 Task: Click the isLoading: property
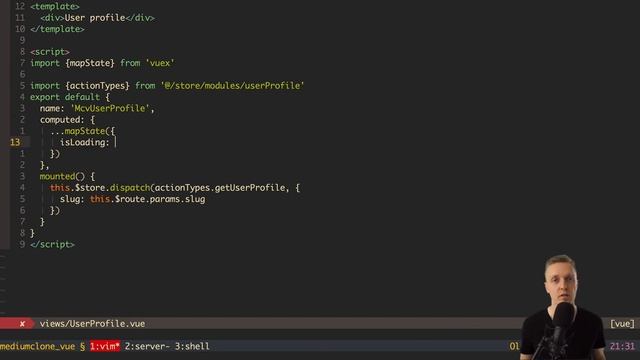click(85, 142)
